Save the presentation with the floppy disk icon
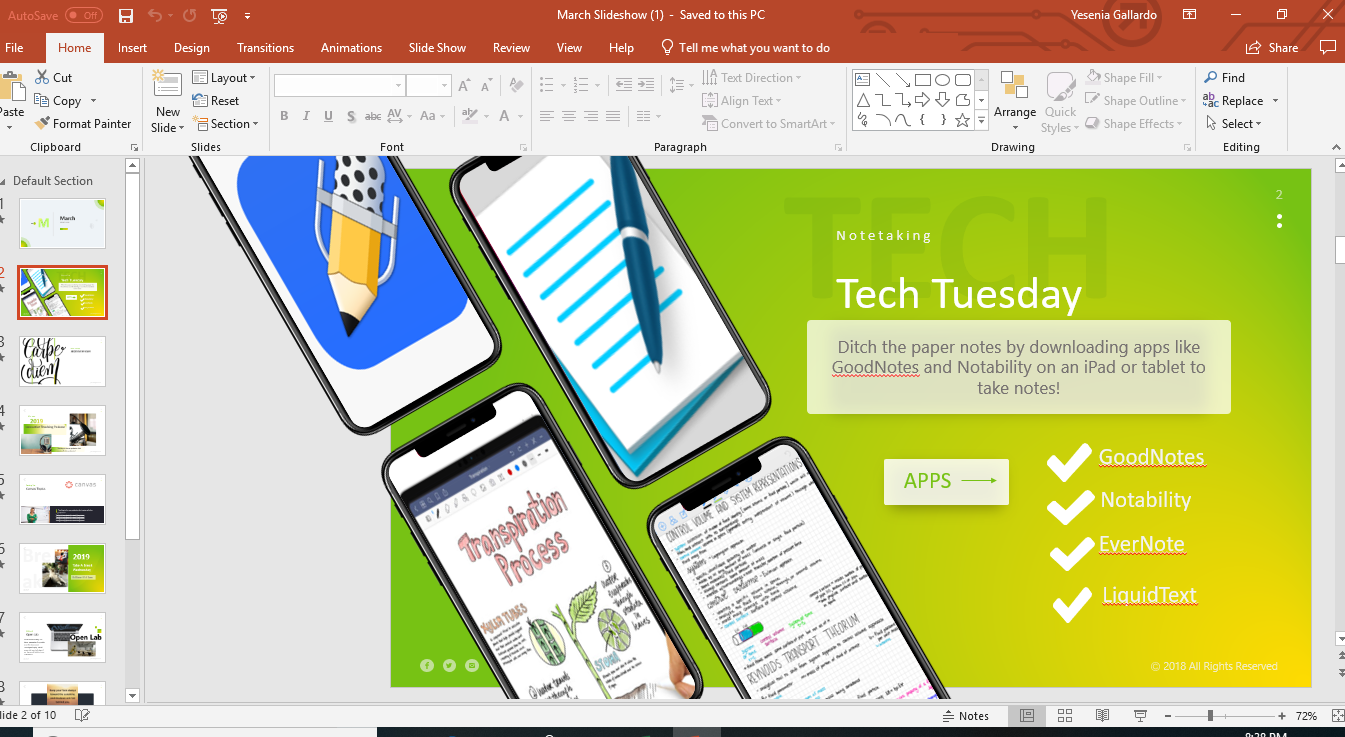The height and width of the screenshot is (737, 1345). 126,15
